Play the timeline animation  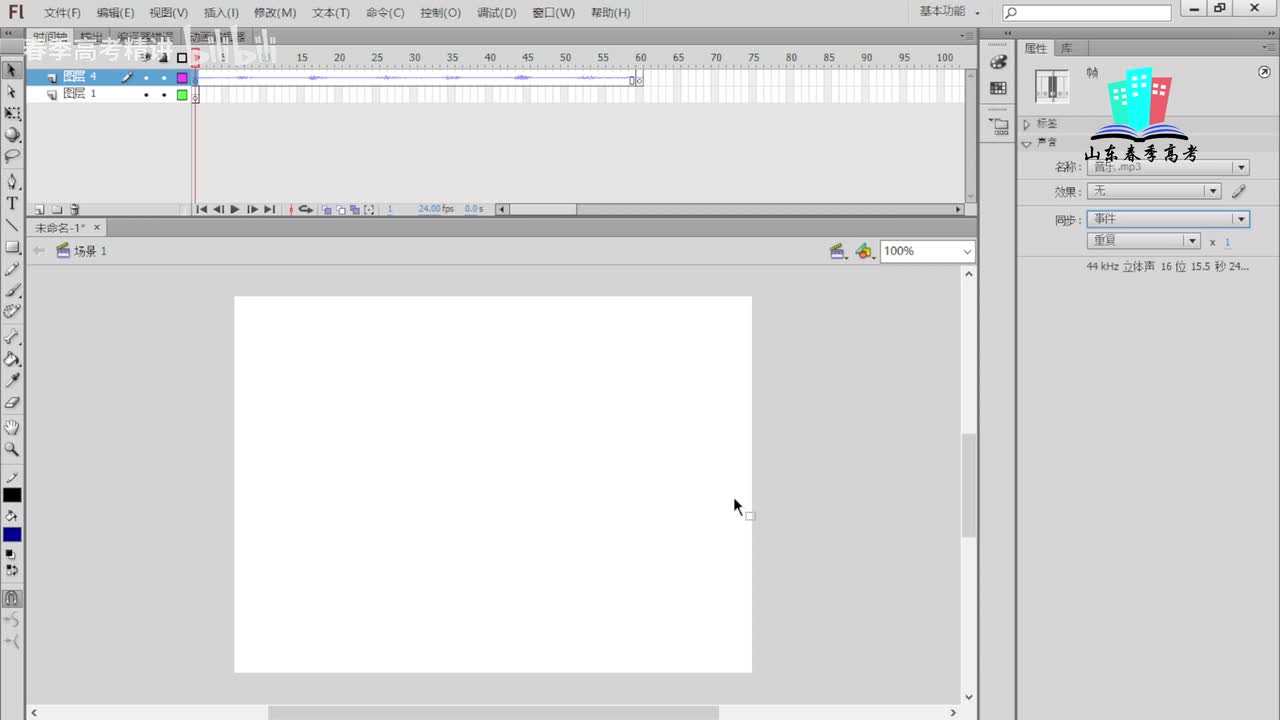click(235, 210)
